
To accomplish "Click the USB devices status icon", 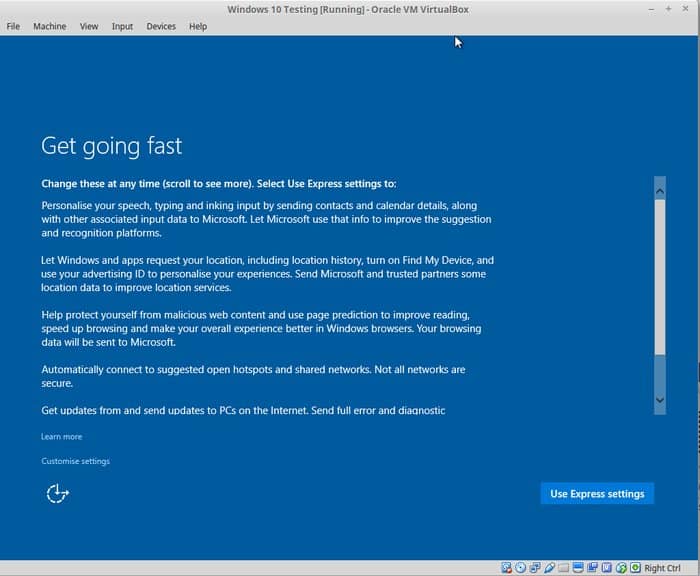I will point(549,568).
